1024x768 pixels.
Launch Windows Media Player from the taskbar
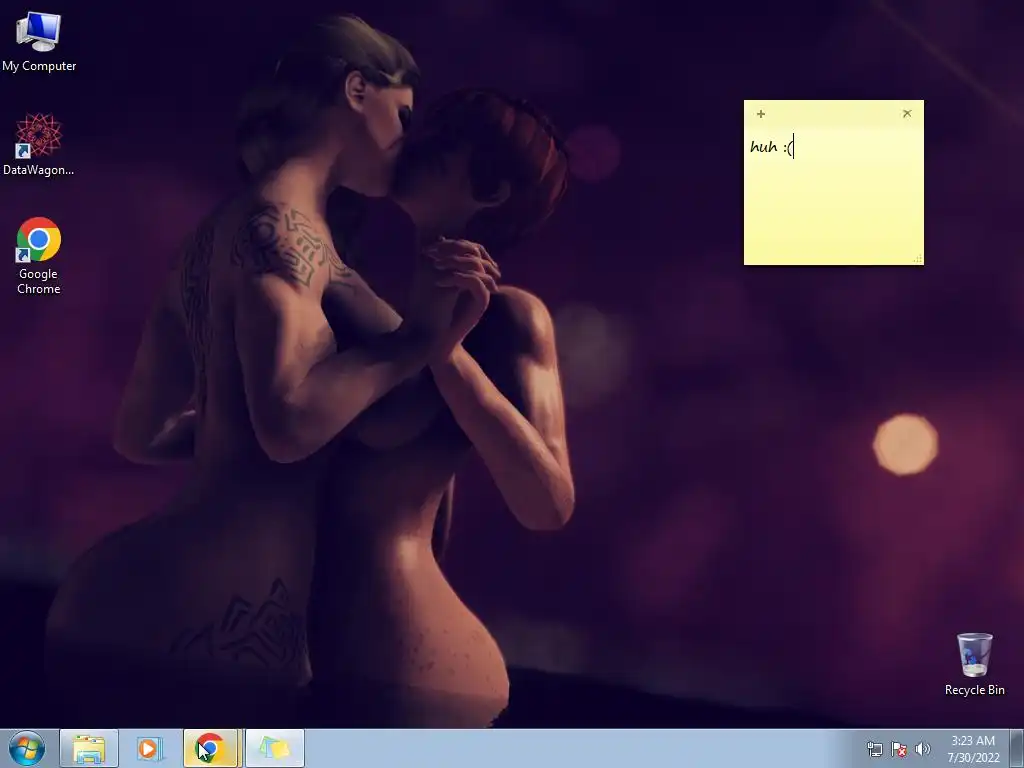[x=150, y=748]
